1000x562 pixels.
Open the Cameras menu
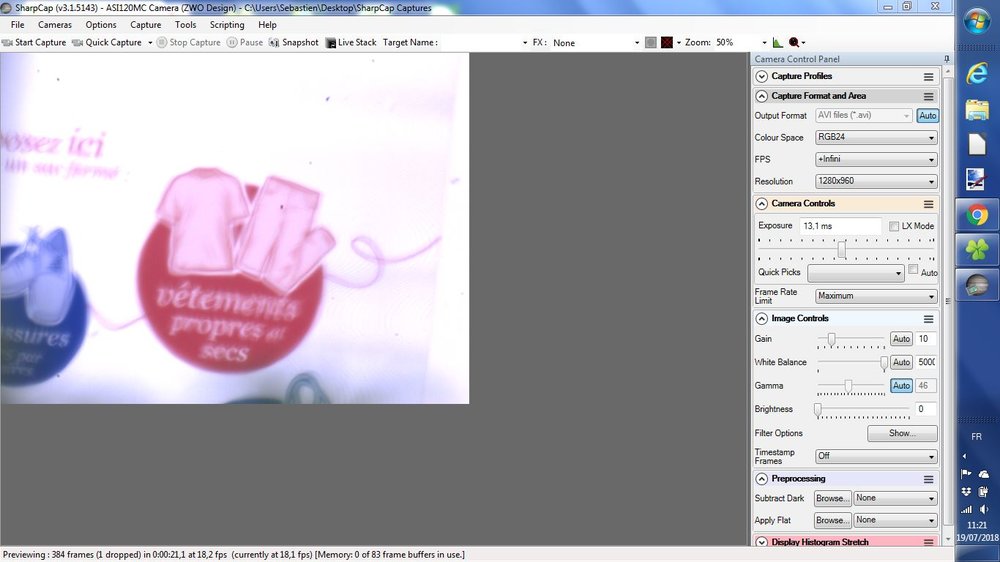[55, 25]
